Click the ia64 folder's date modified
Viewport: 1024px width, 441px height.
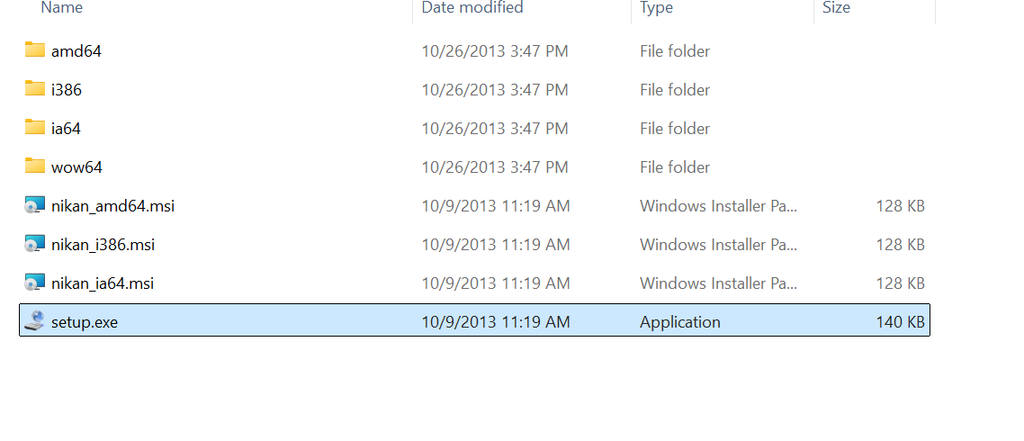(495, 129)
